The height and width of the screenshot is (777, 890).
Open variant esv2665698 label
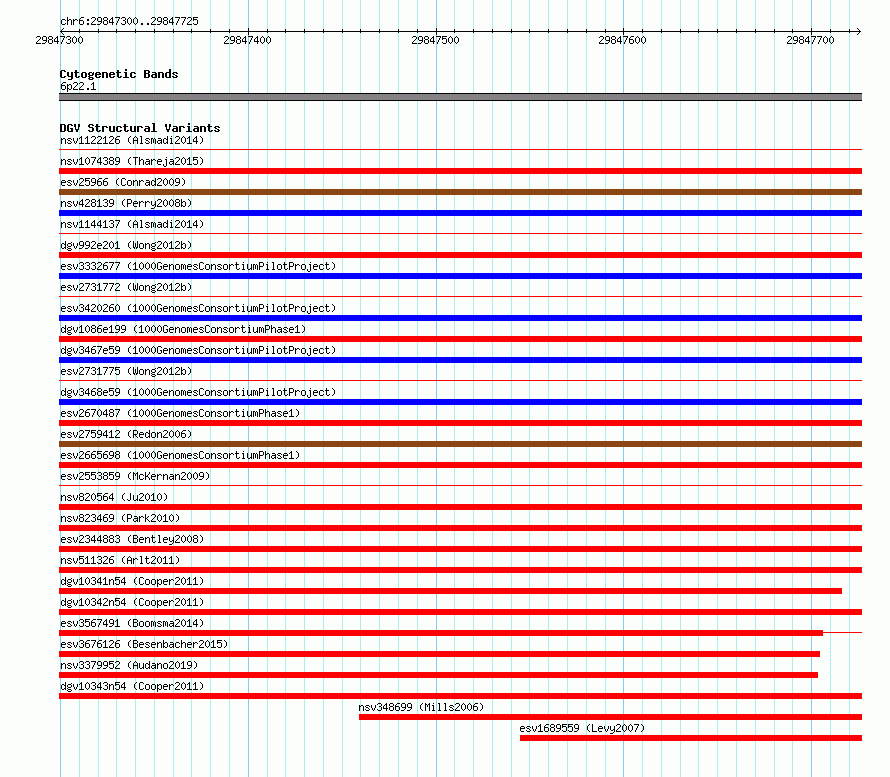(x=180, y=455)
